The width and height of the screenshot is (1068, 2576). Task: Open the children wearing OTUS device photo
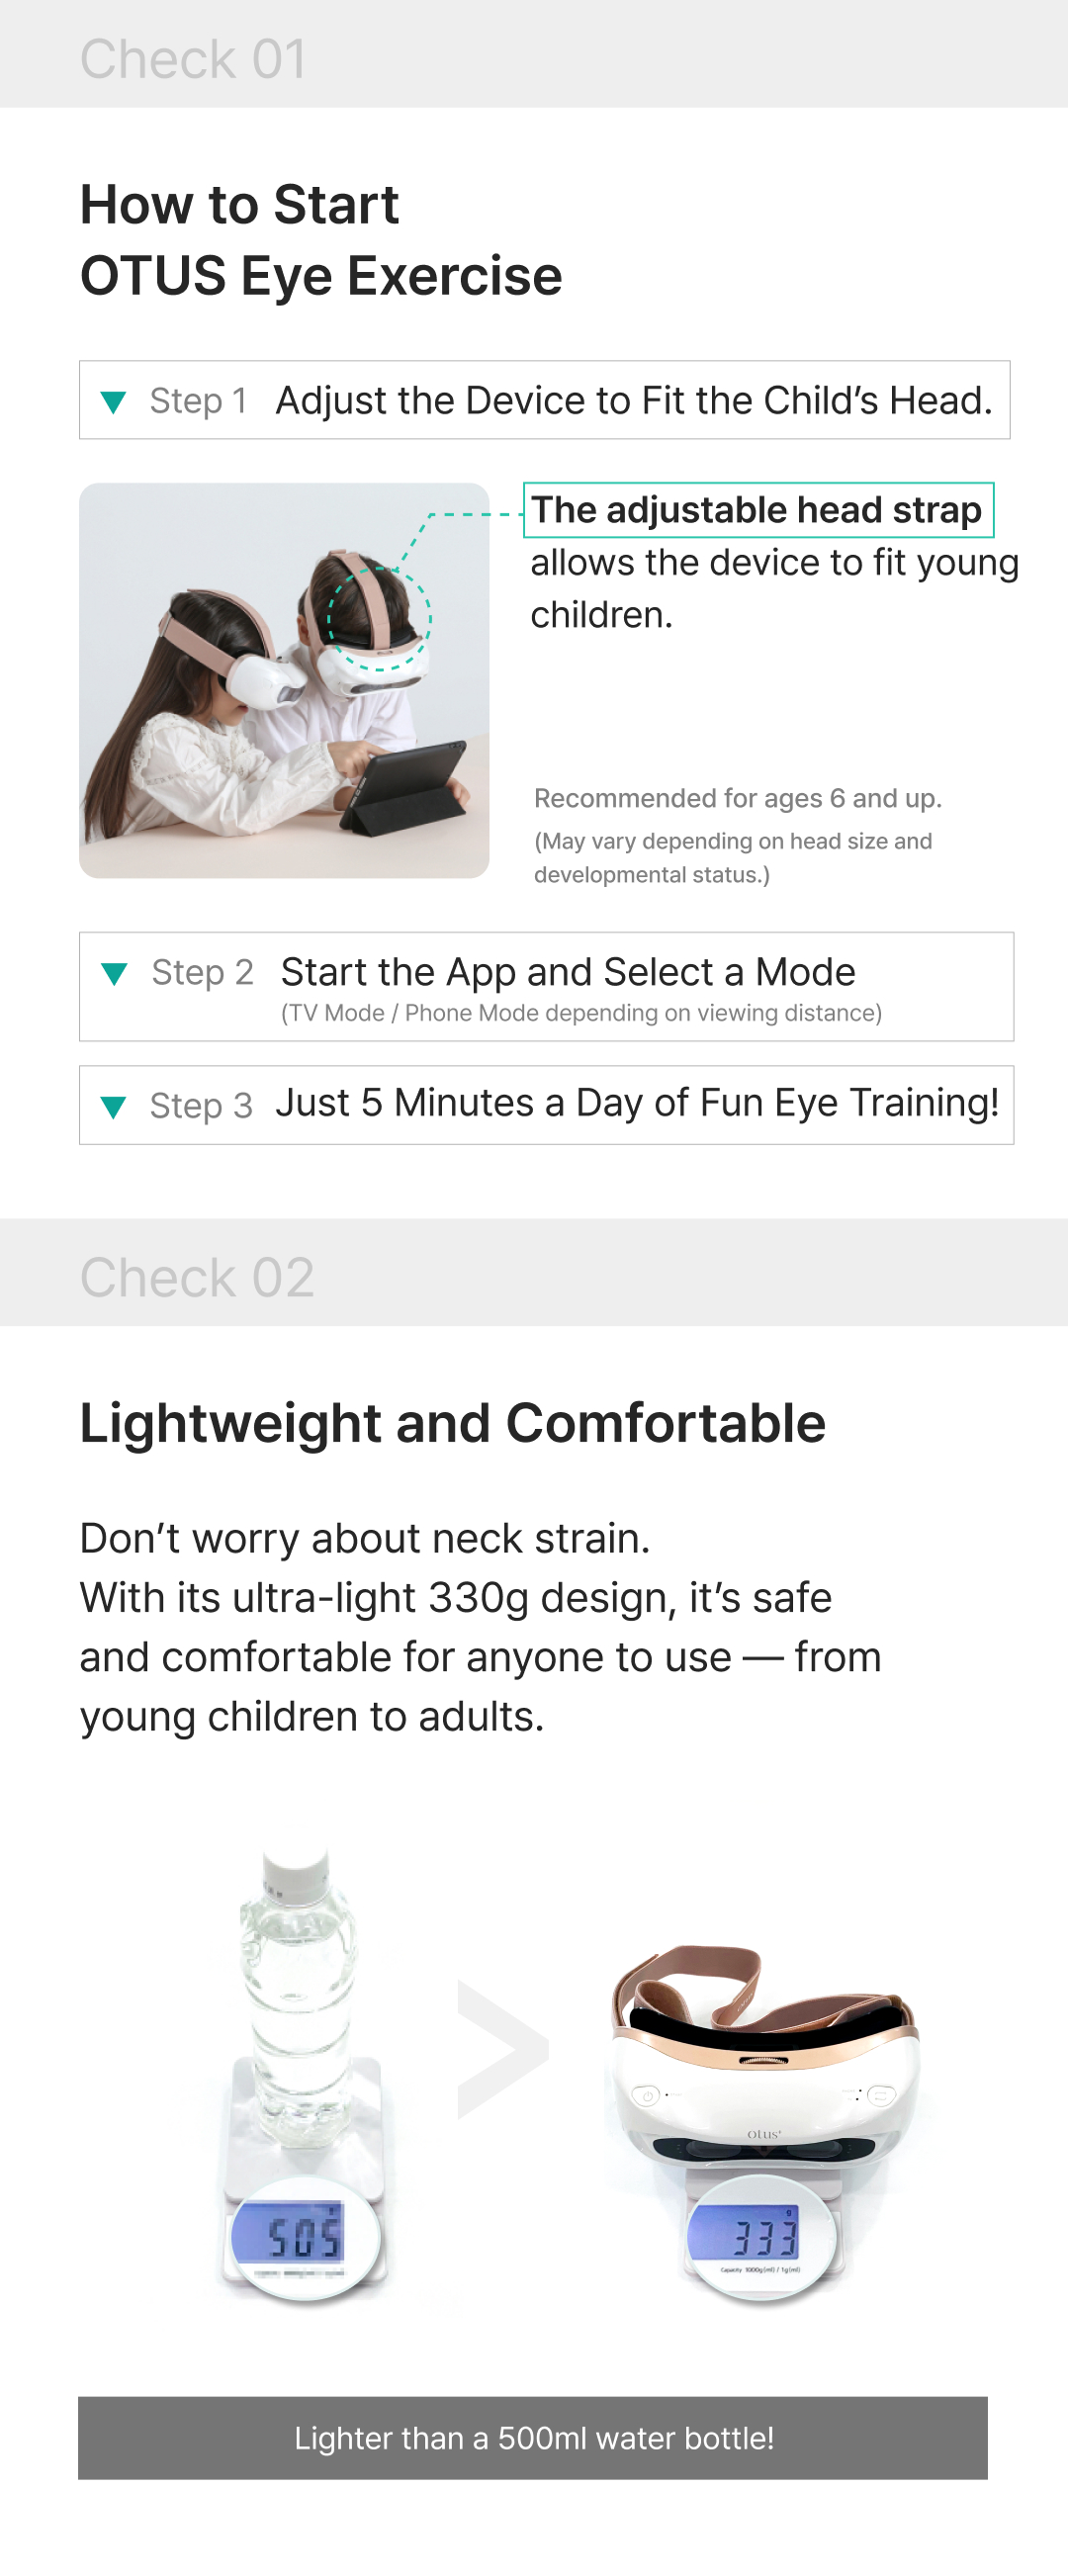(284, 681)
